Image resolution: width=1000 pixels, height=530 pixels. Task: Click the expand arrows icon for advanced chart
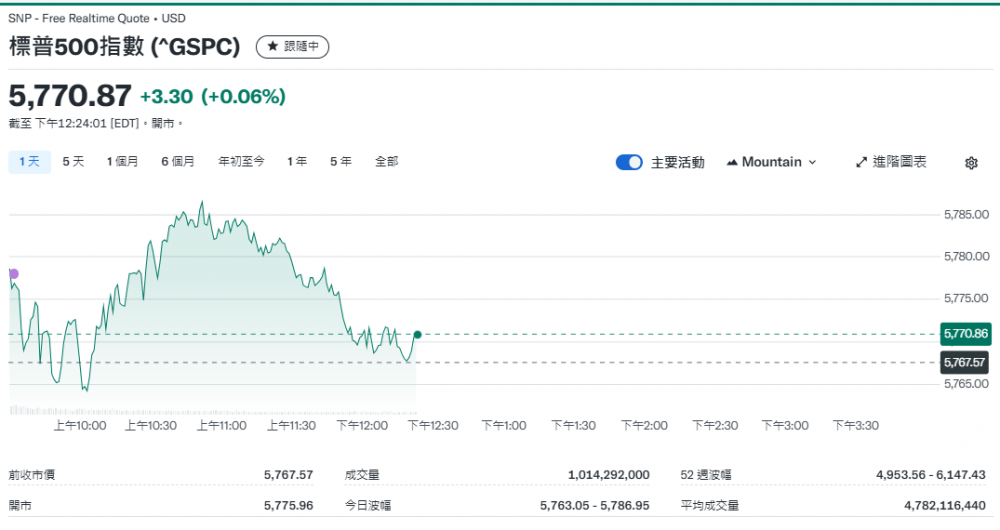(862, 162)
